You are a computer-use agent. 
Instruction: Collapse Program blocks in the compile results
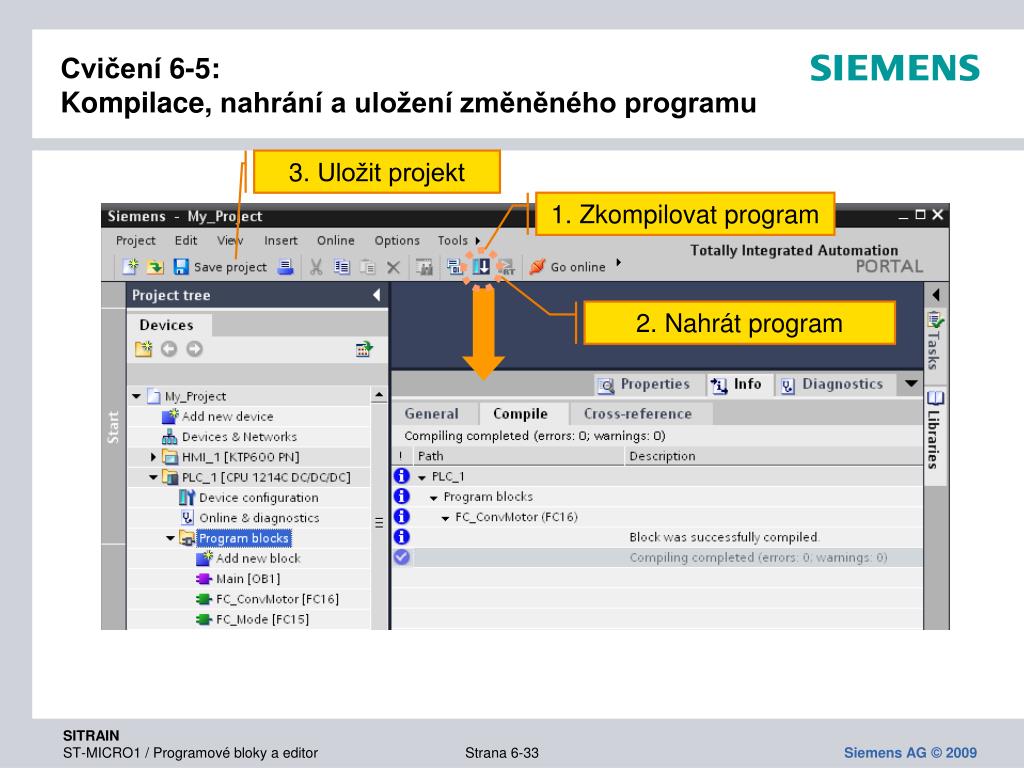(433, 498)
